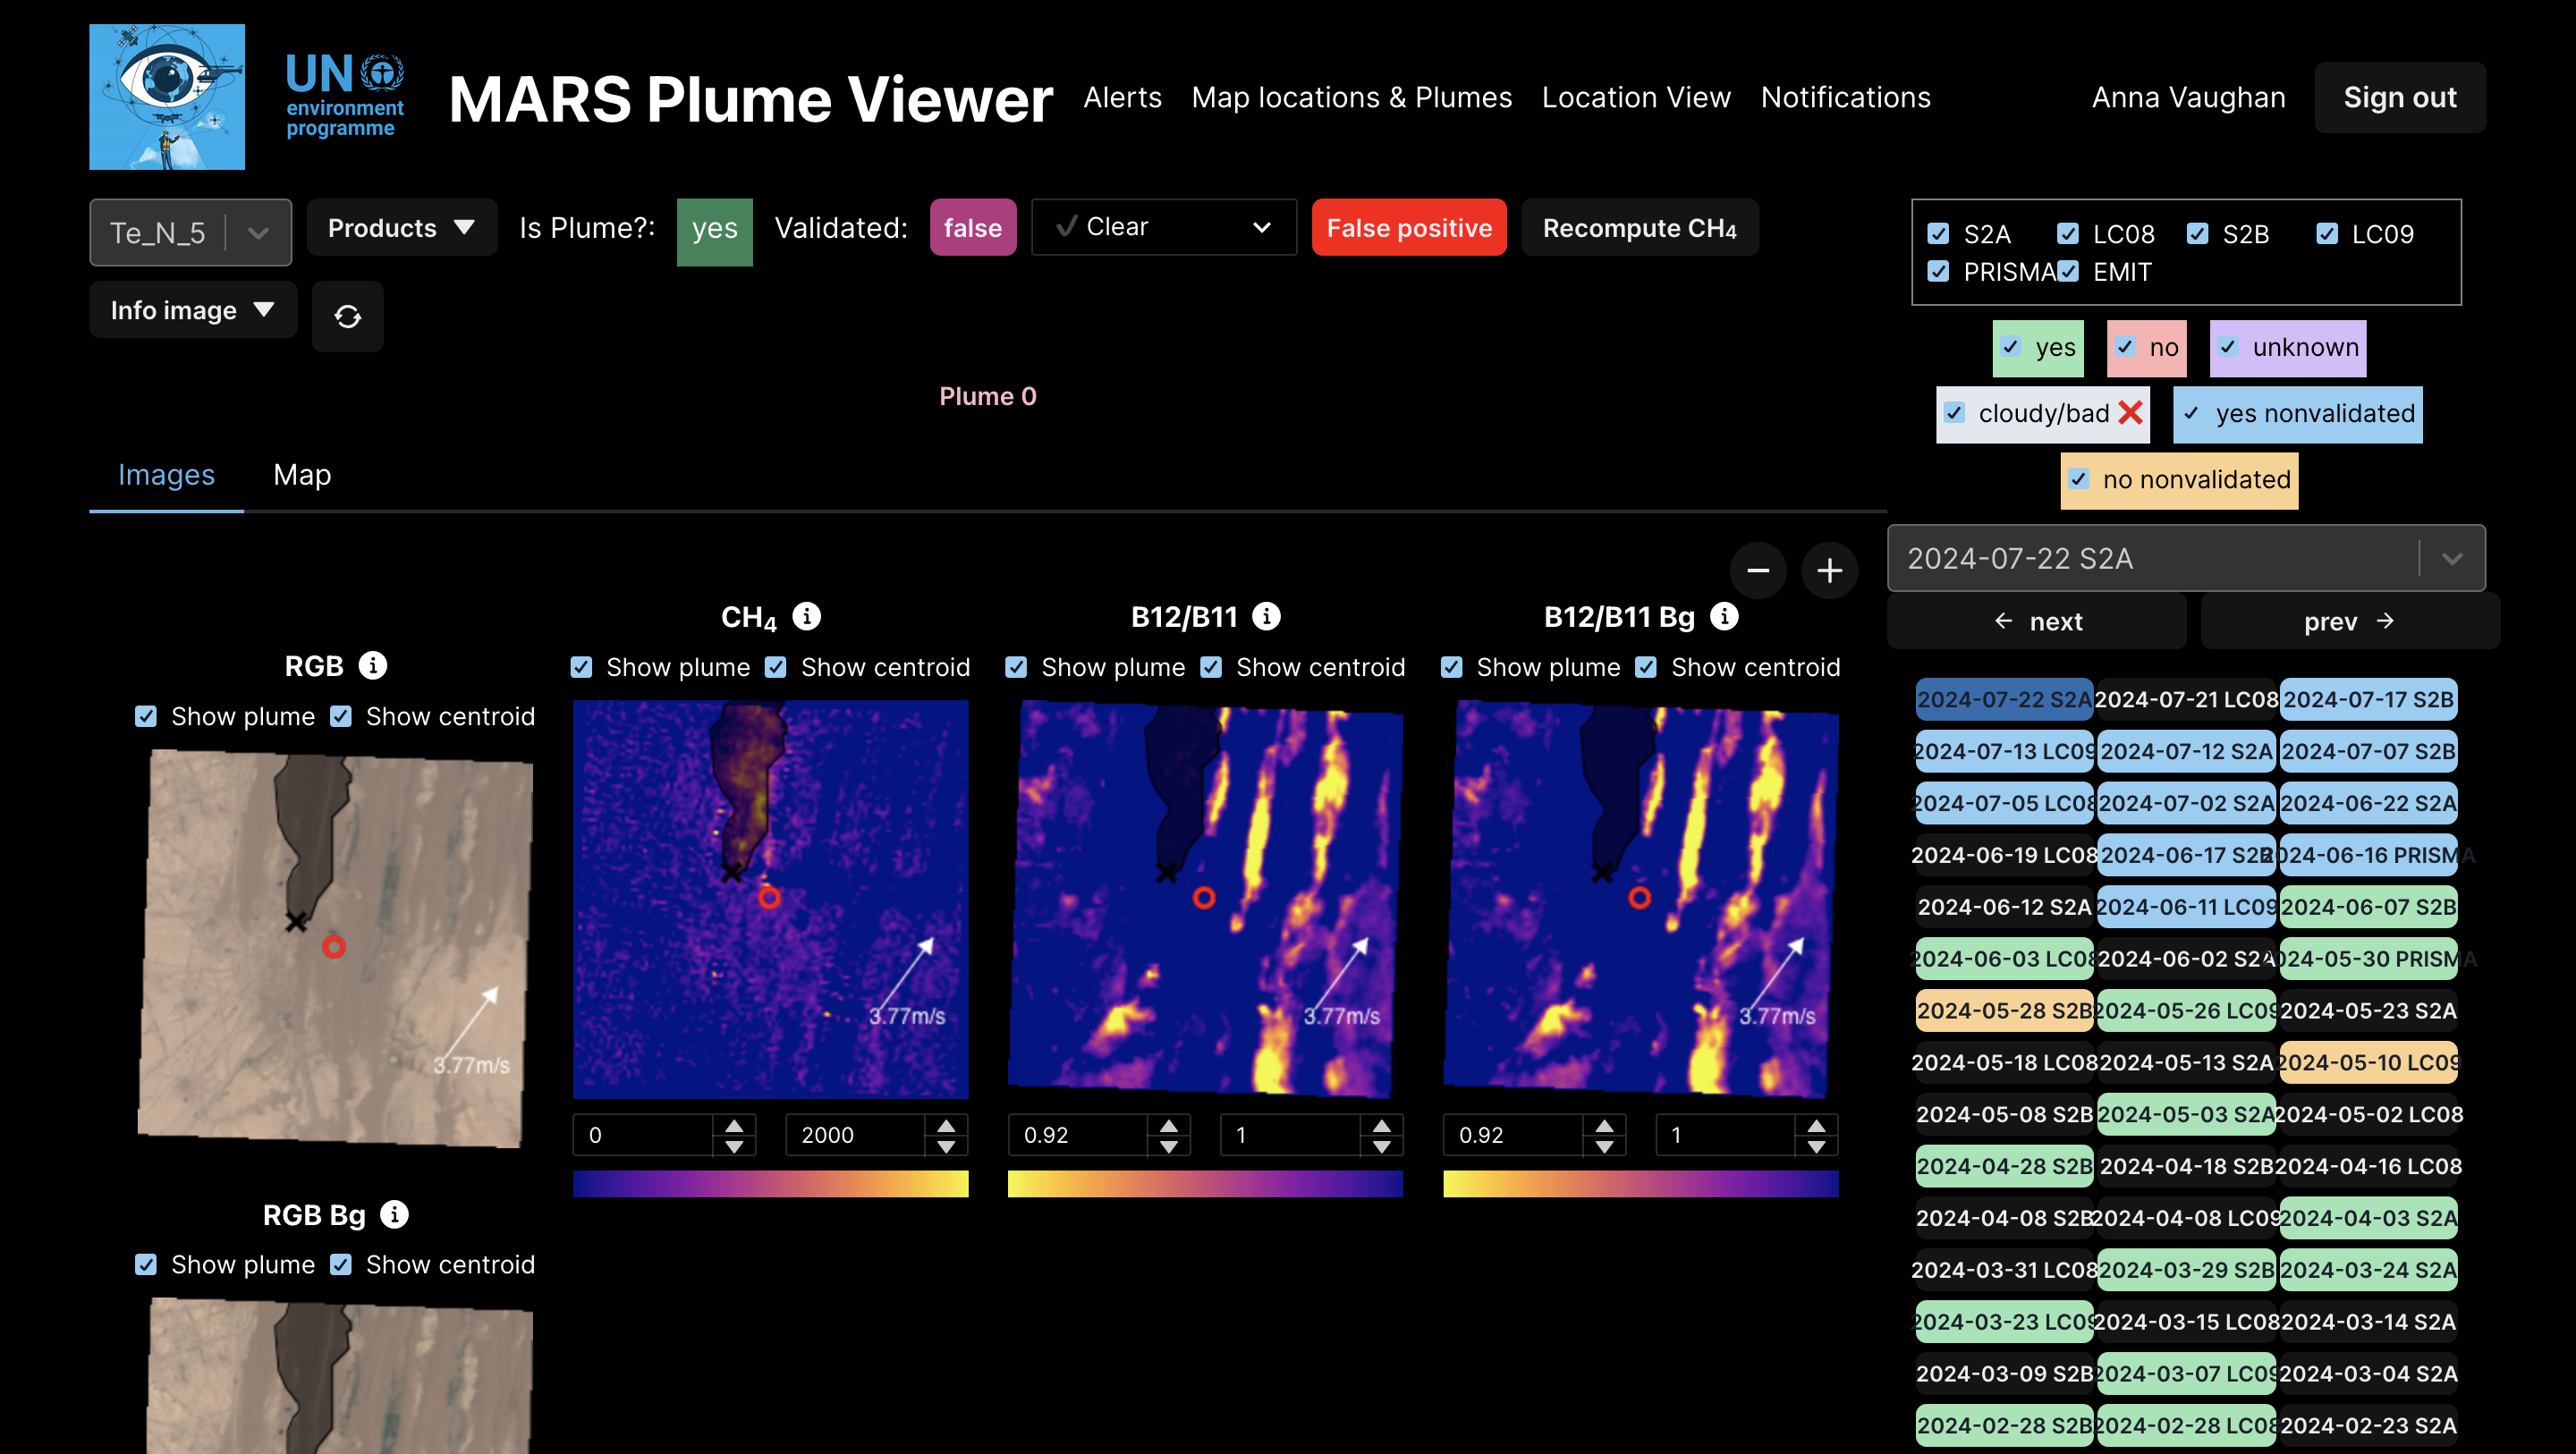Zoom in with the plus icon
2576x1454 pixels.
pyautogui.click(x=1829, y=570)
